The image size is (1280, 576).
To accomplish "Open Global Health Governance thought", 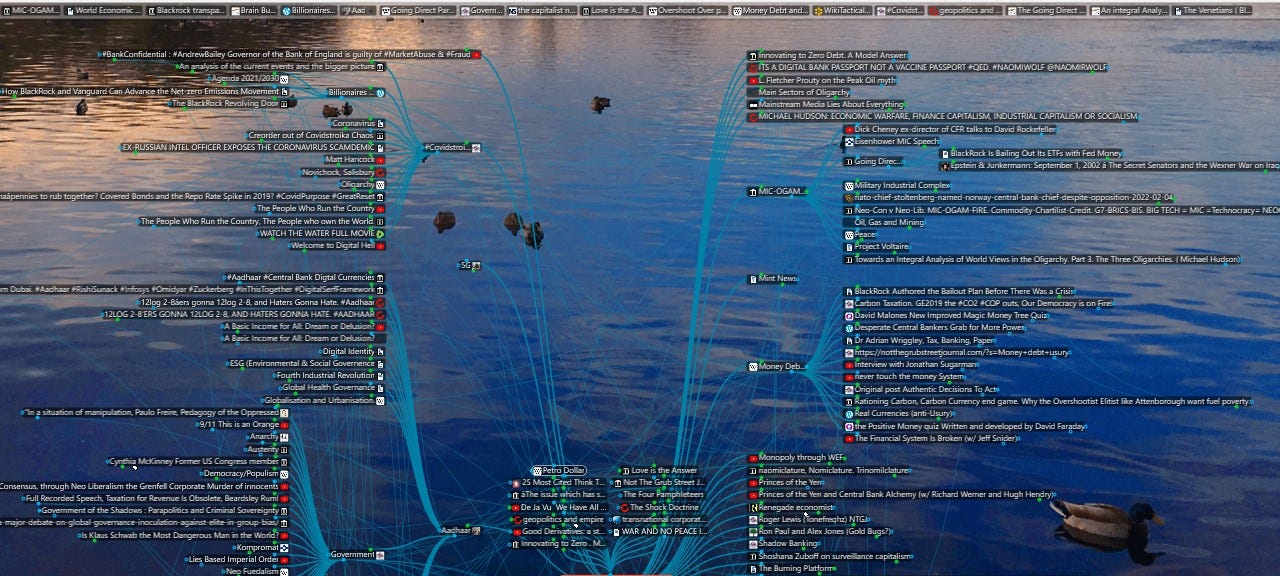I will pos(333,388).
